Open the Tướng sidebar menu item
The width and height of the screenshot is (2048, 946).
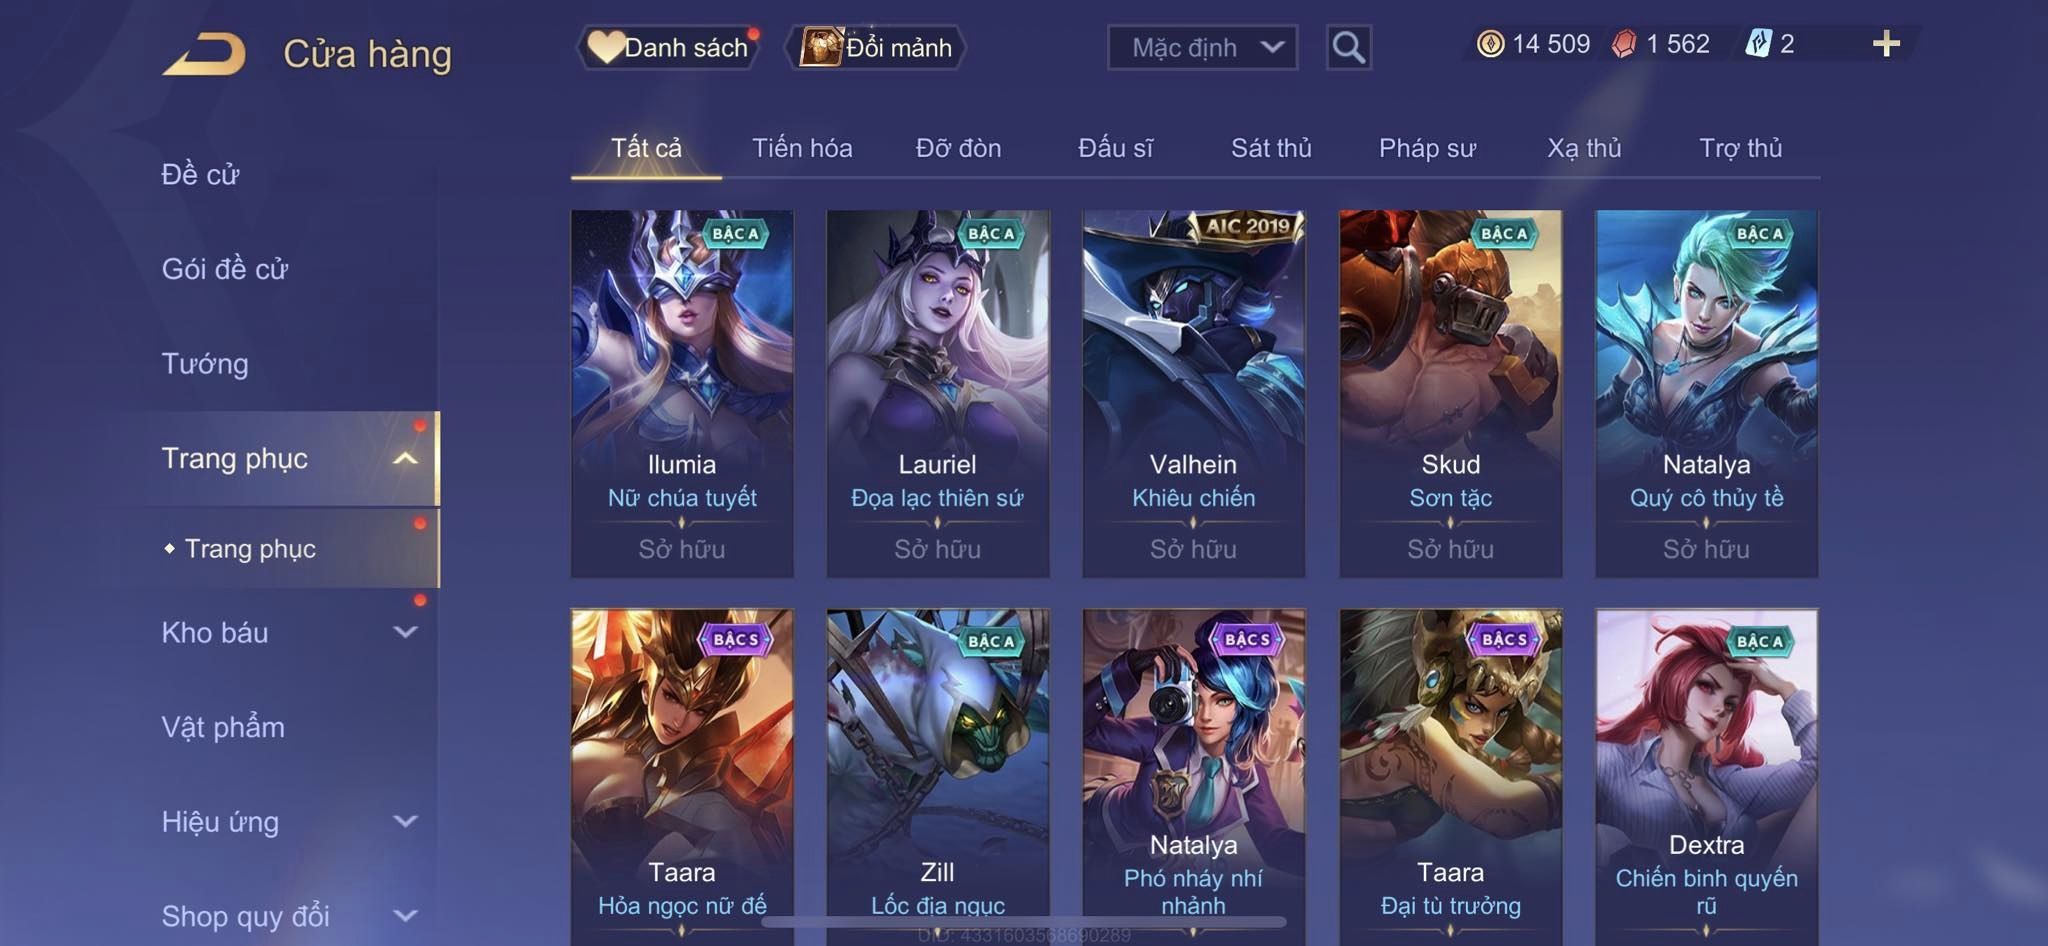click(x=205, y=364)
